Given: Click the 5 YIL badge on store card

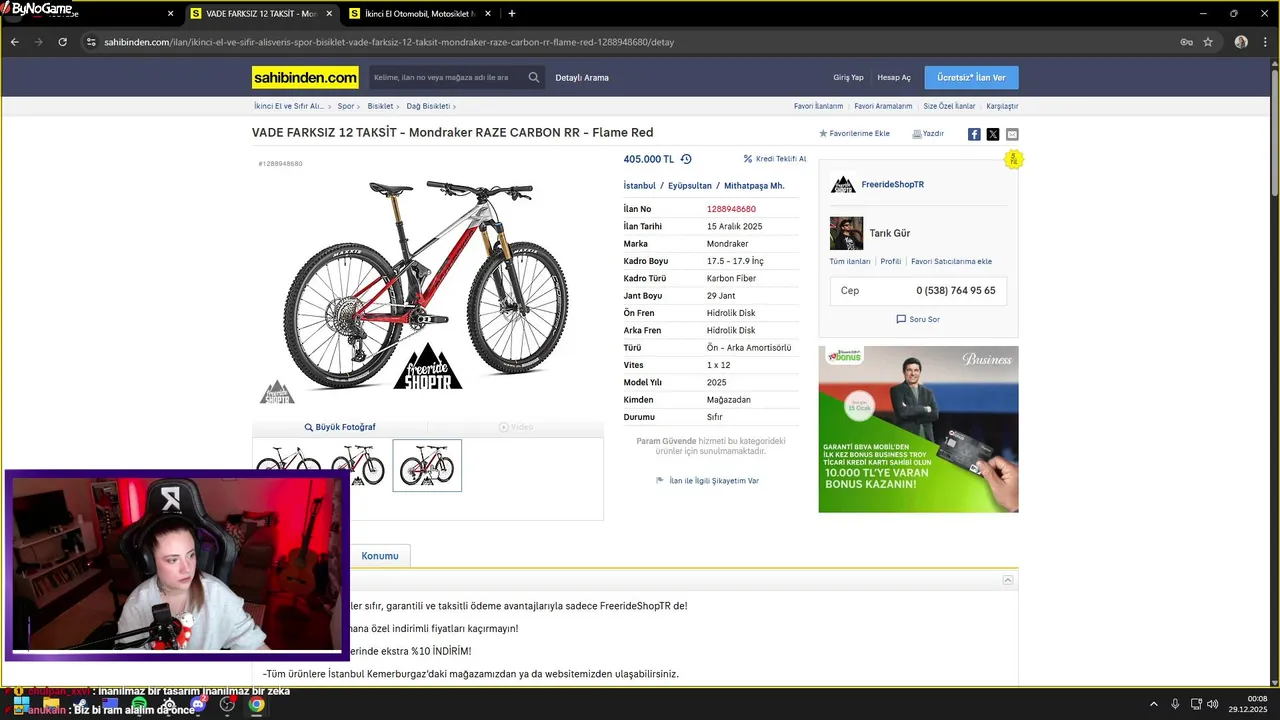Looking at the screenshot, I should click(x=1013, y=160).
